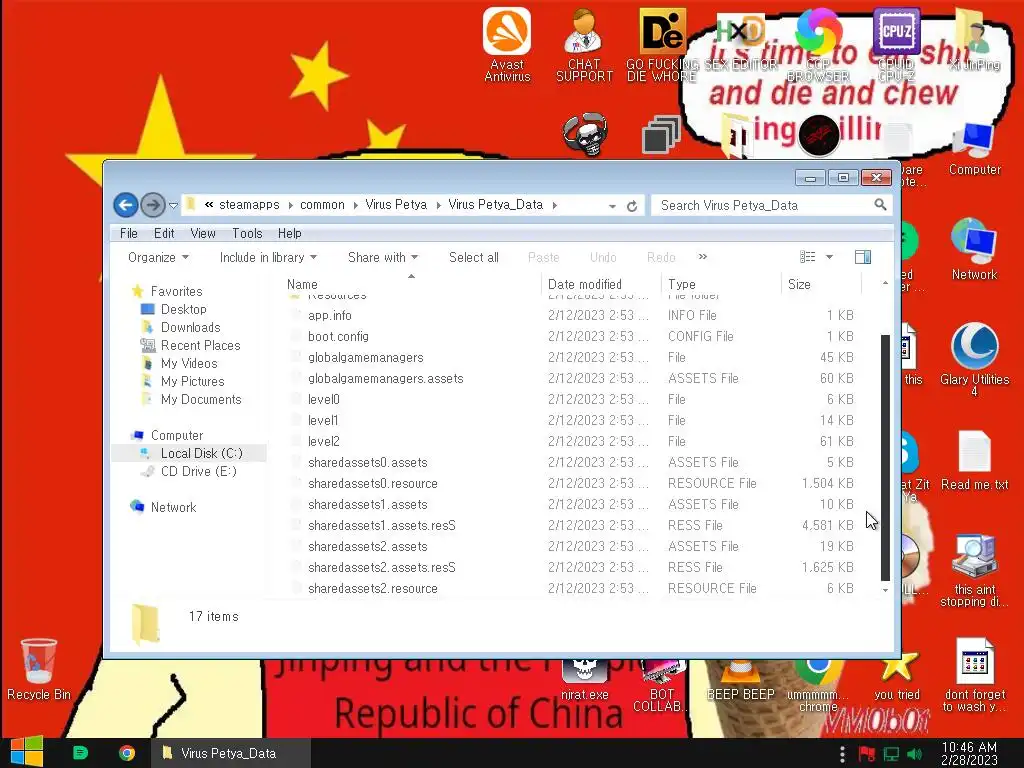1024x768 pixels.
Task: Open the address bar history dropdown
Action: [x=612, y=206]
